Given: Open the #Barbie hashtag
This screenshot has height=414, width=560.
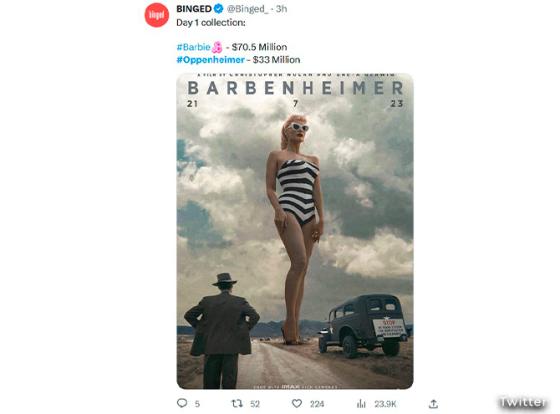Looking at the screenshot, I should 193,47.
